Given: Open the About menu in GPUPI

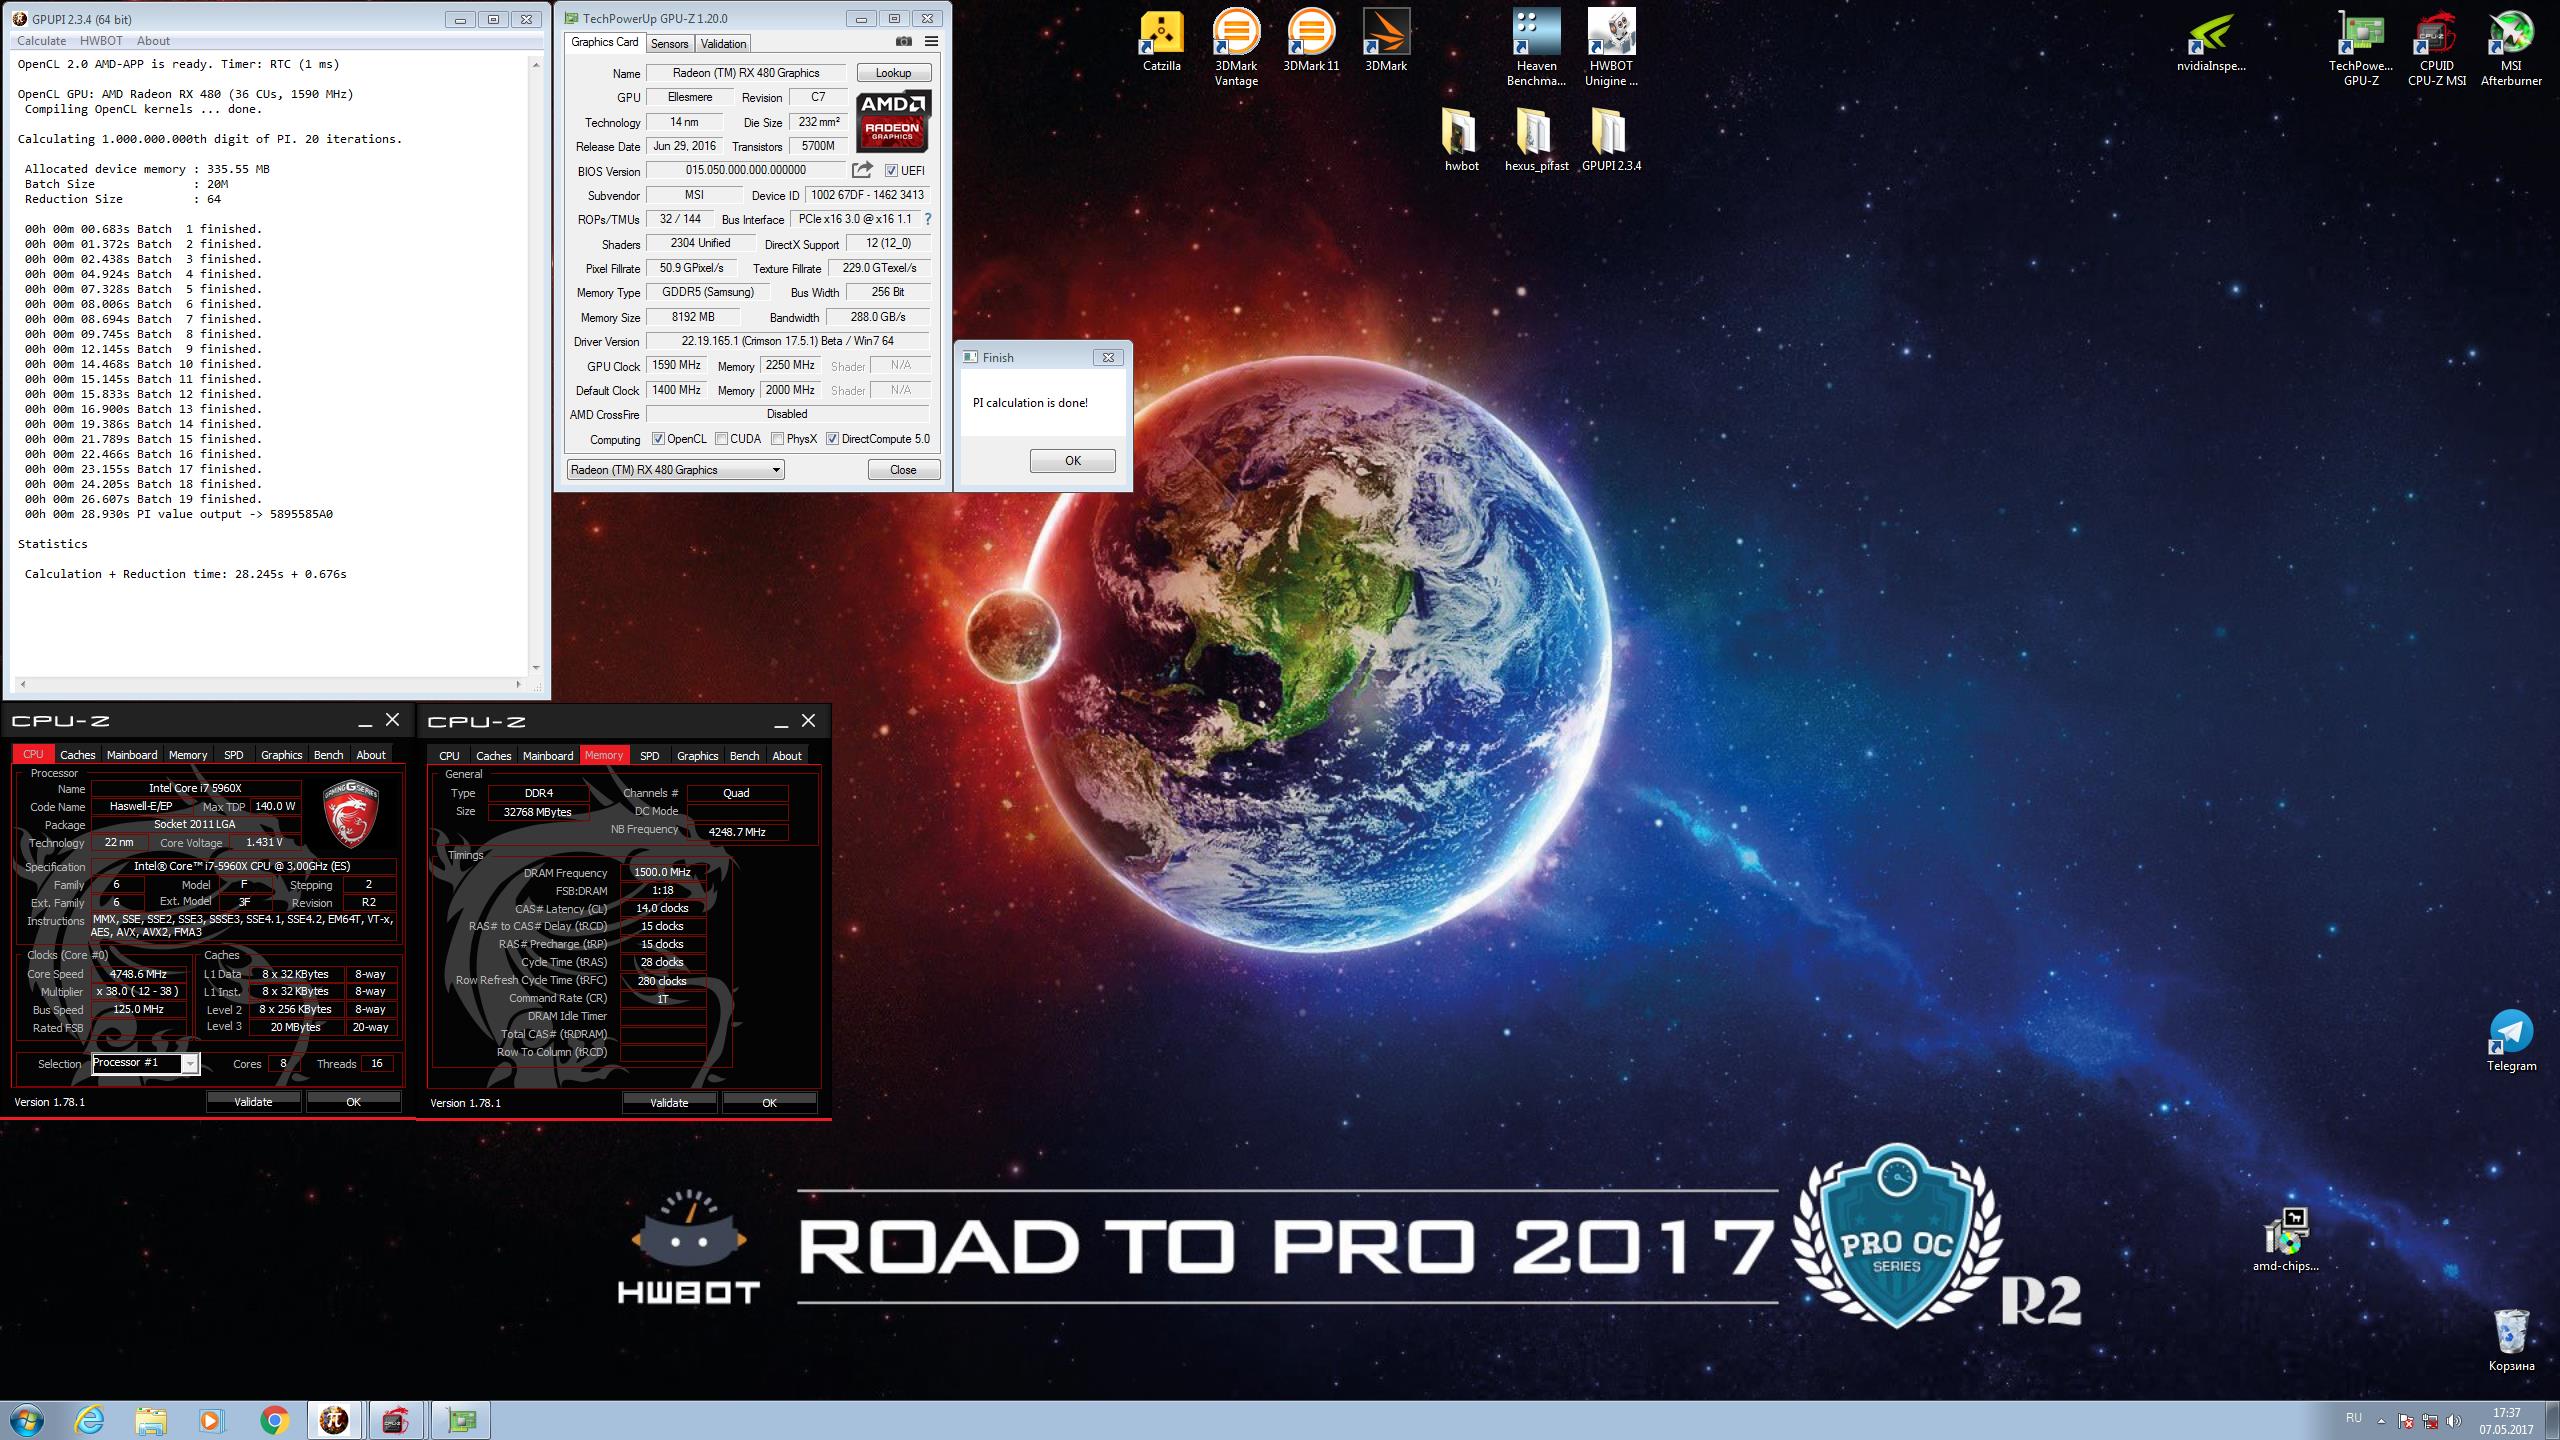Looking at the screenshot, I should pyautogui.click(x=153, y=41).
